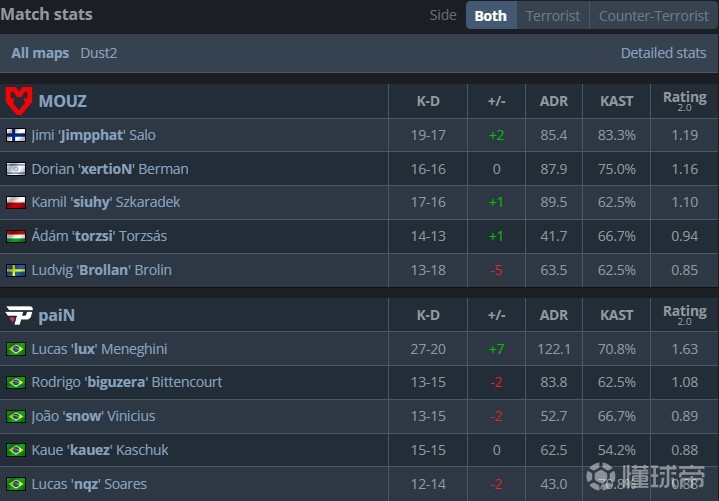
Task: Click the MOUZ team name link
Action: [x=62, y=101]
